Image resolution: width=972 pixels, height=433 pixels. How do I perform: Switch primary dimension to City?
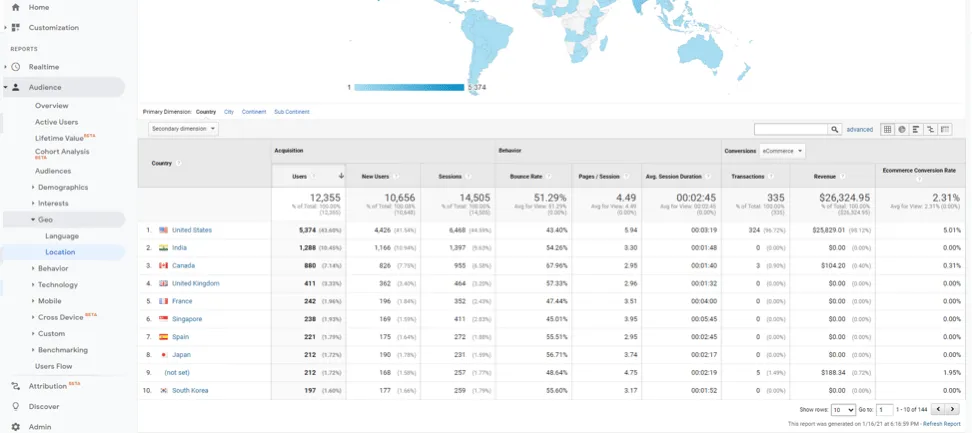[x=229, y=112]
